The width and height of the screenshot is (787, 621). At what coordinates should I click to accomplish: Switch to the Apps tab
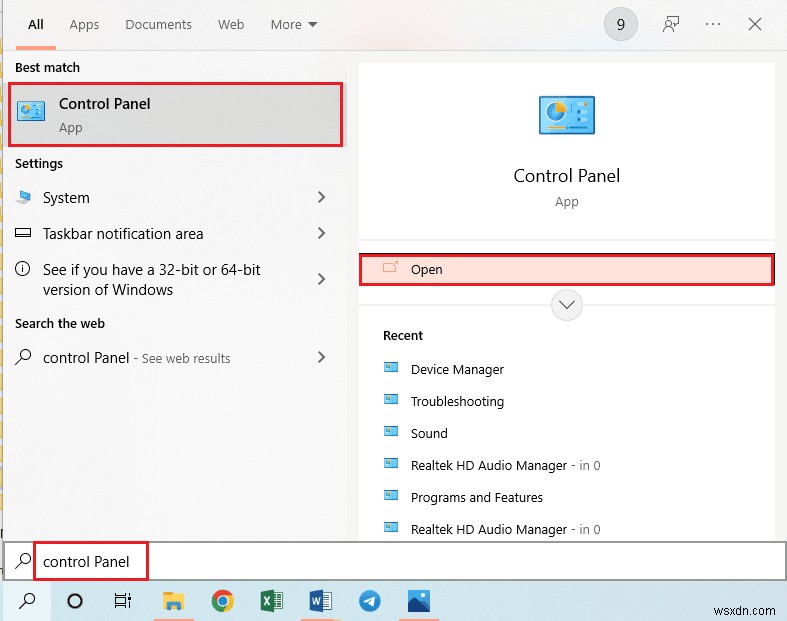(84, 25)
